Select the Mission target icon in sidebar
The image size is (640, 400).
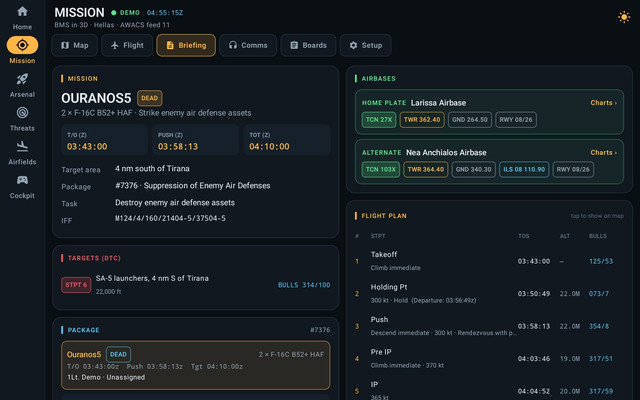22,45
